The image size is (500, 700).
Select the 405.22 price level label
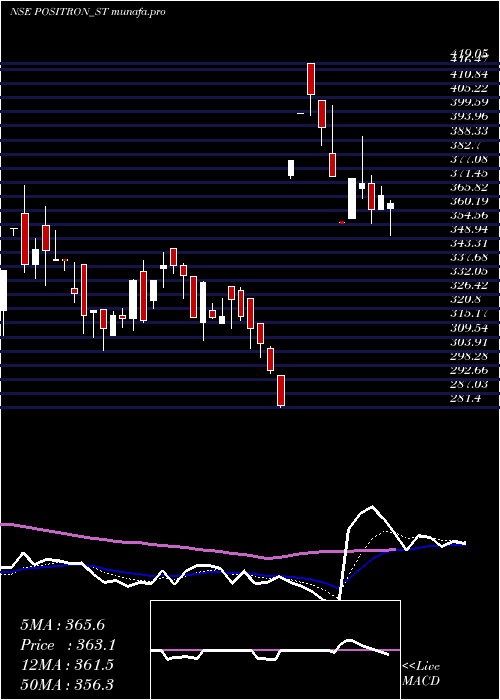[469, 88]
